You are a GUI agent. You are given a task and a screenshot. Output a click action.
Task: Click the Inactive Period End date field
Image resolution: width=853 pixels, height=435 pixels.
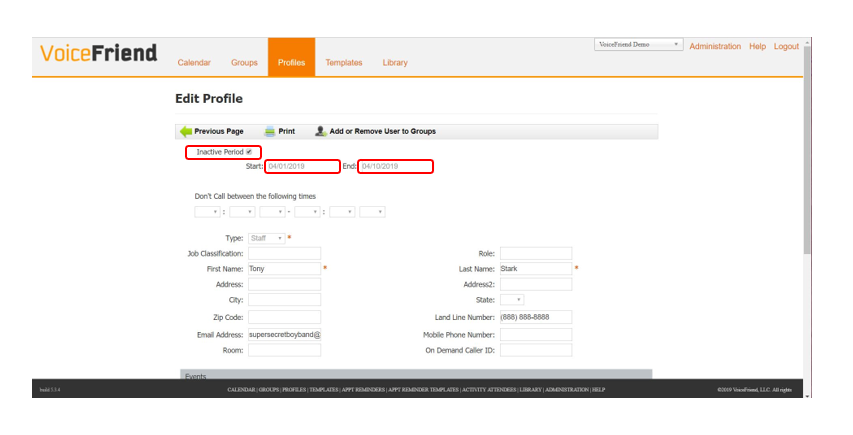[x=395, y=166]
